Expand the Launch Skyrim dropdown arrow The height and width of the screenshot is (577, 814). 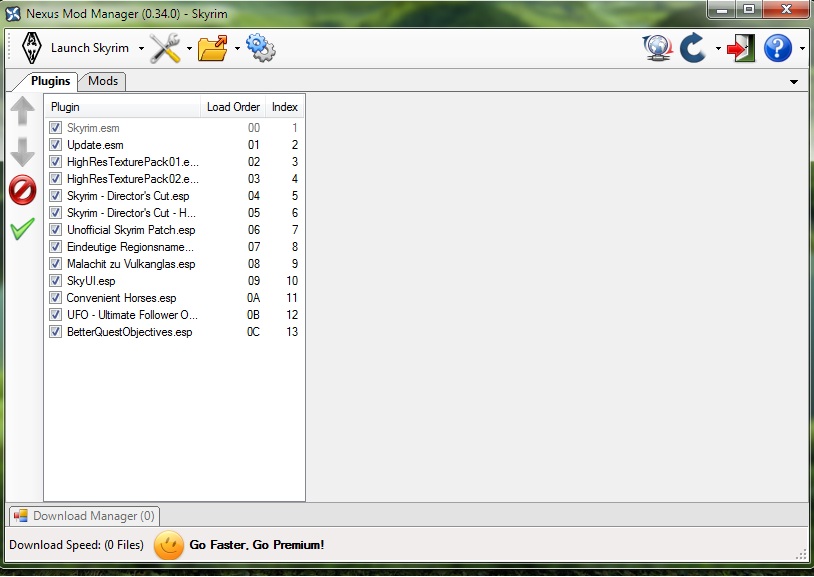[141, 49]
